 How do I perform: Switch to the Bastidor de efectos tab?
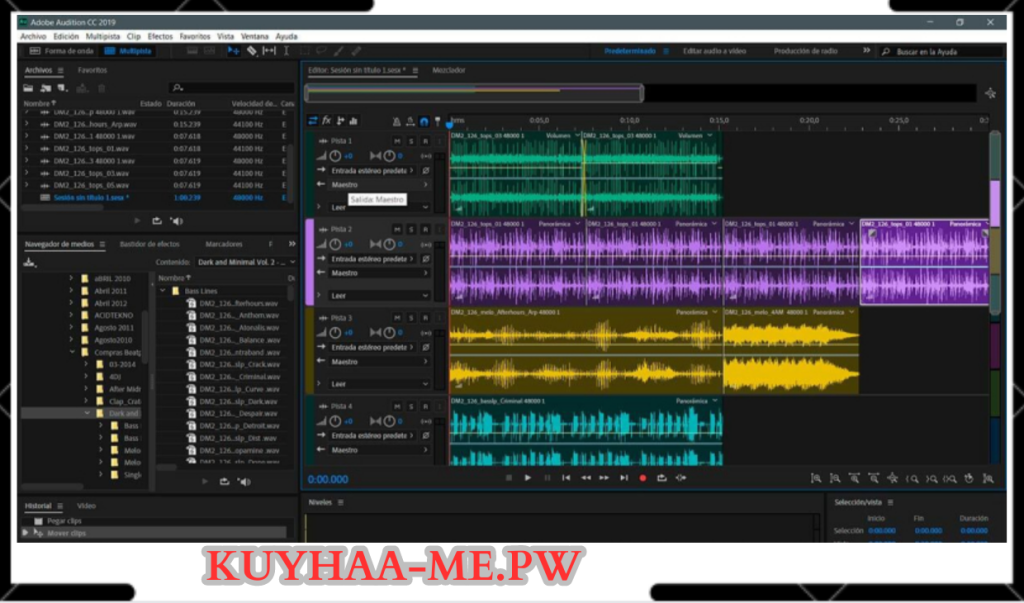[150, 244]
